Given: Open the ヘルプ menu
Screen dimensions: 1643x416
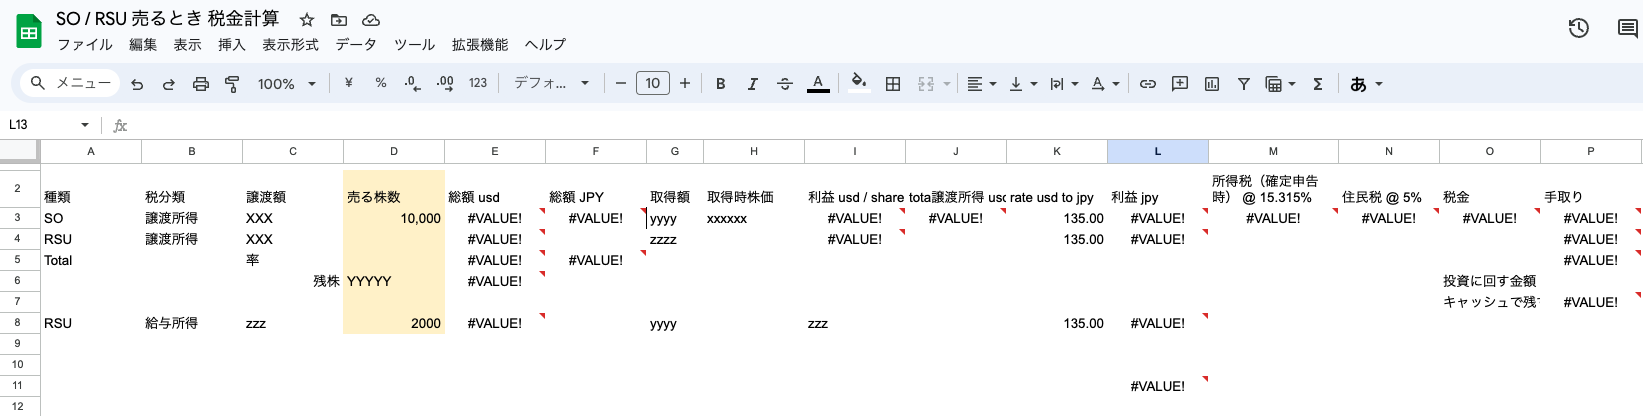Looking at the screenshot, I should point(545,45).
